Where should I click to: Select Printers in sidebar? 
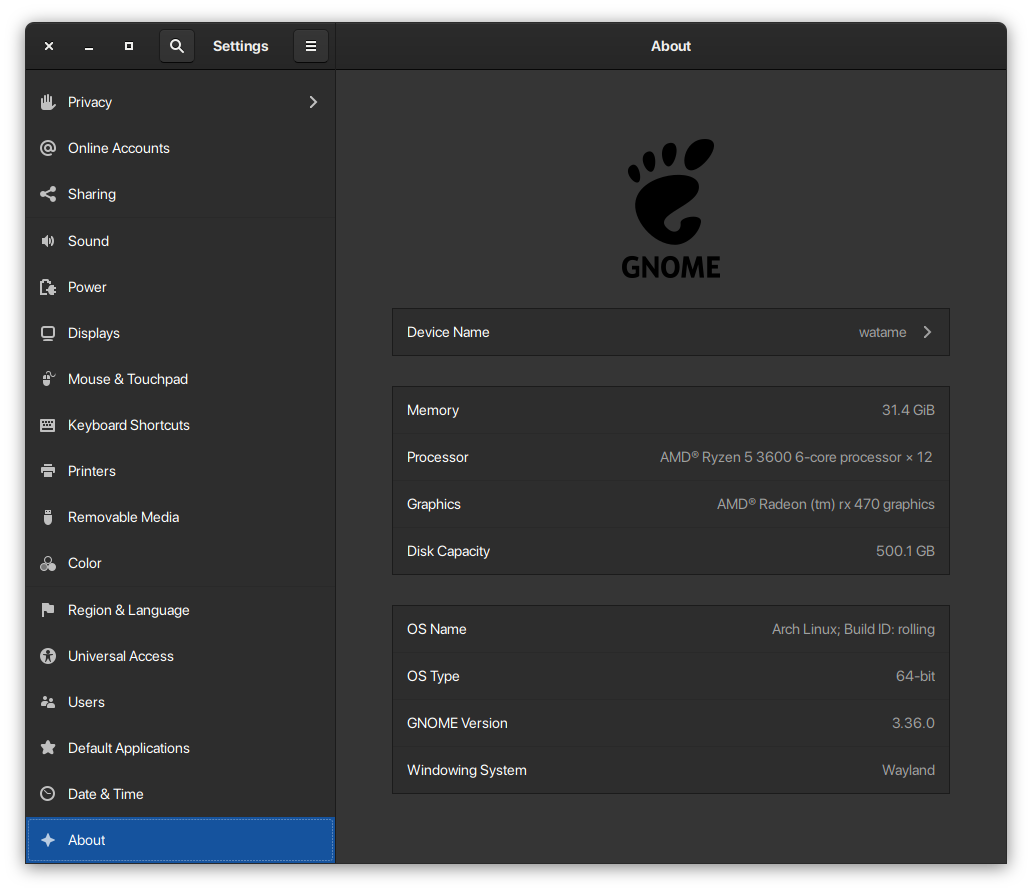pos(180,471)
